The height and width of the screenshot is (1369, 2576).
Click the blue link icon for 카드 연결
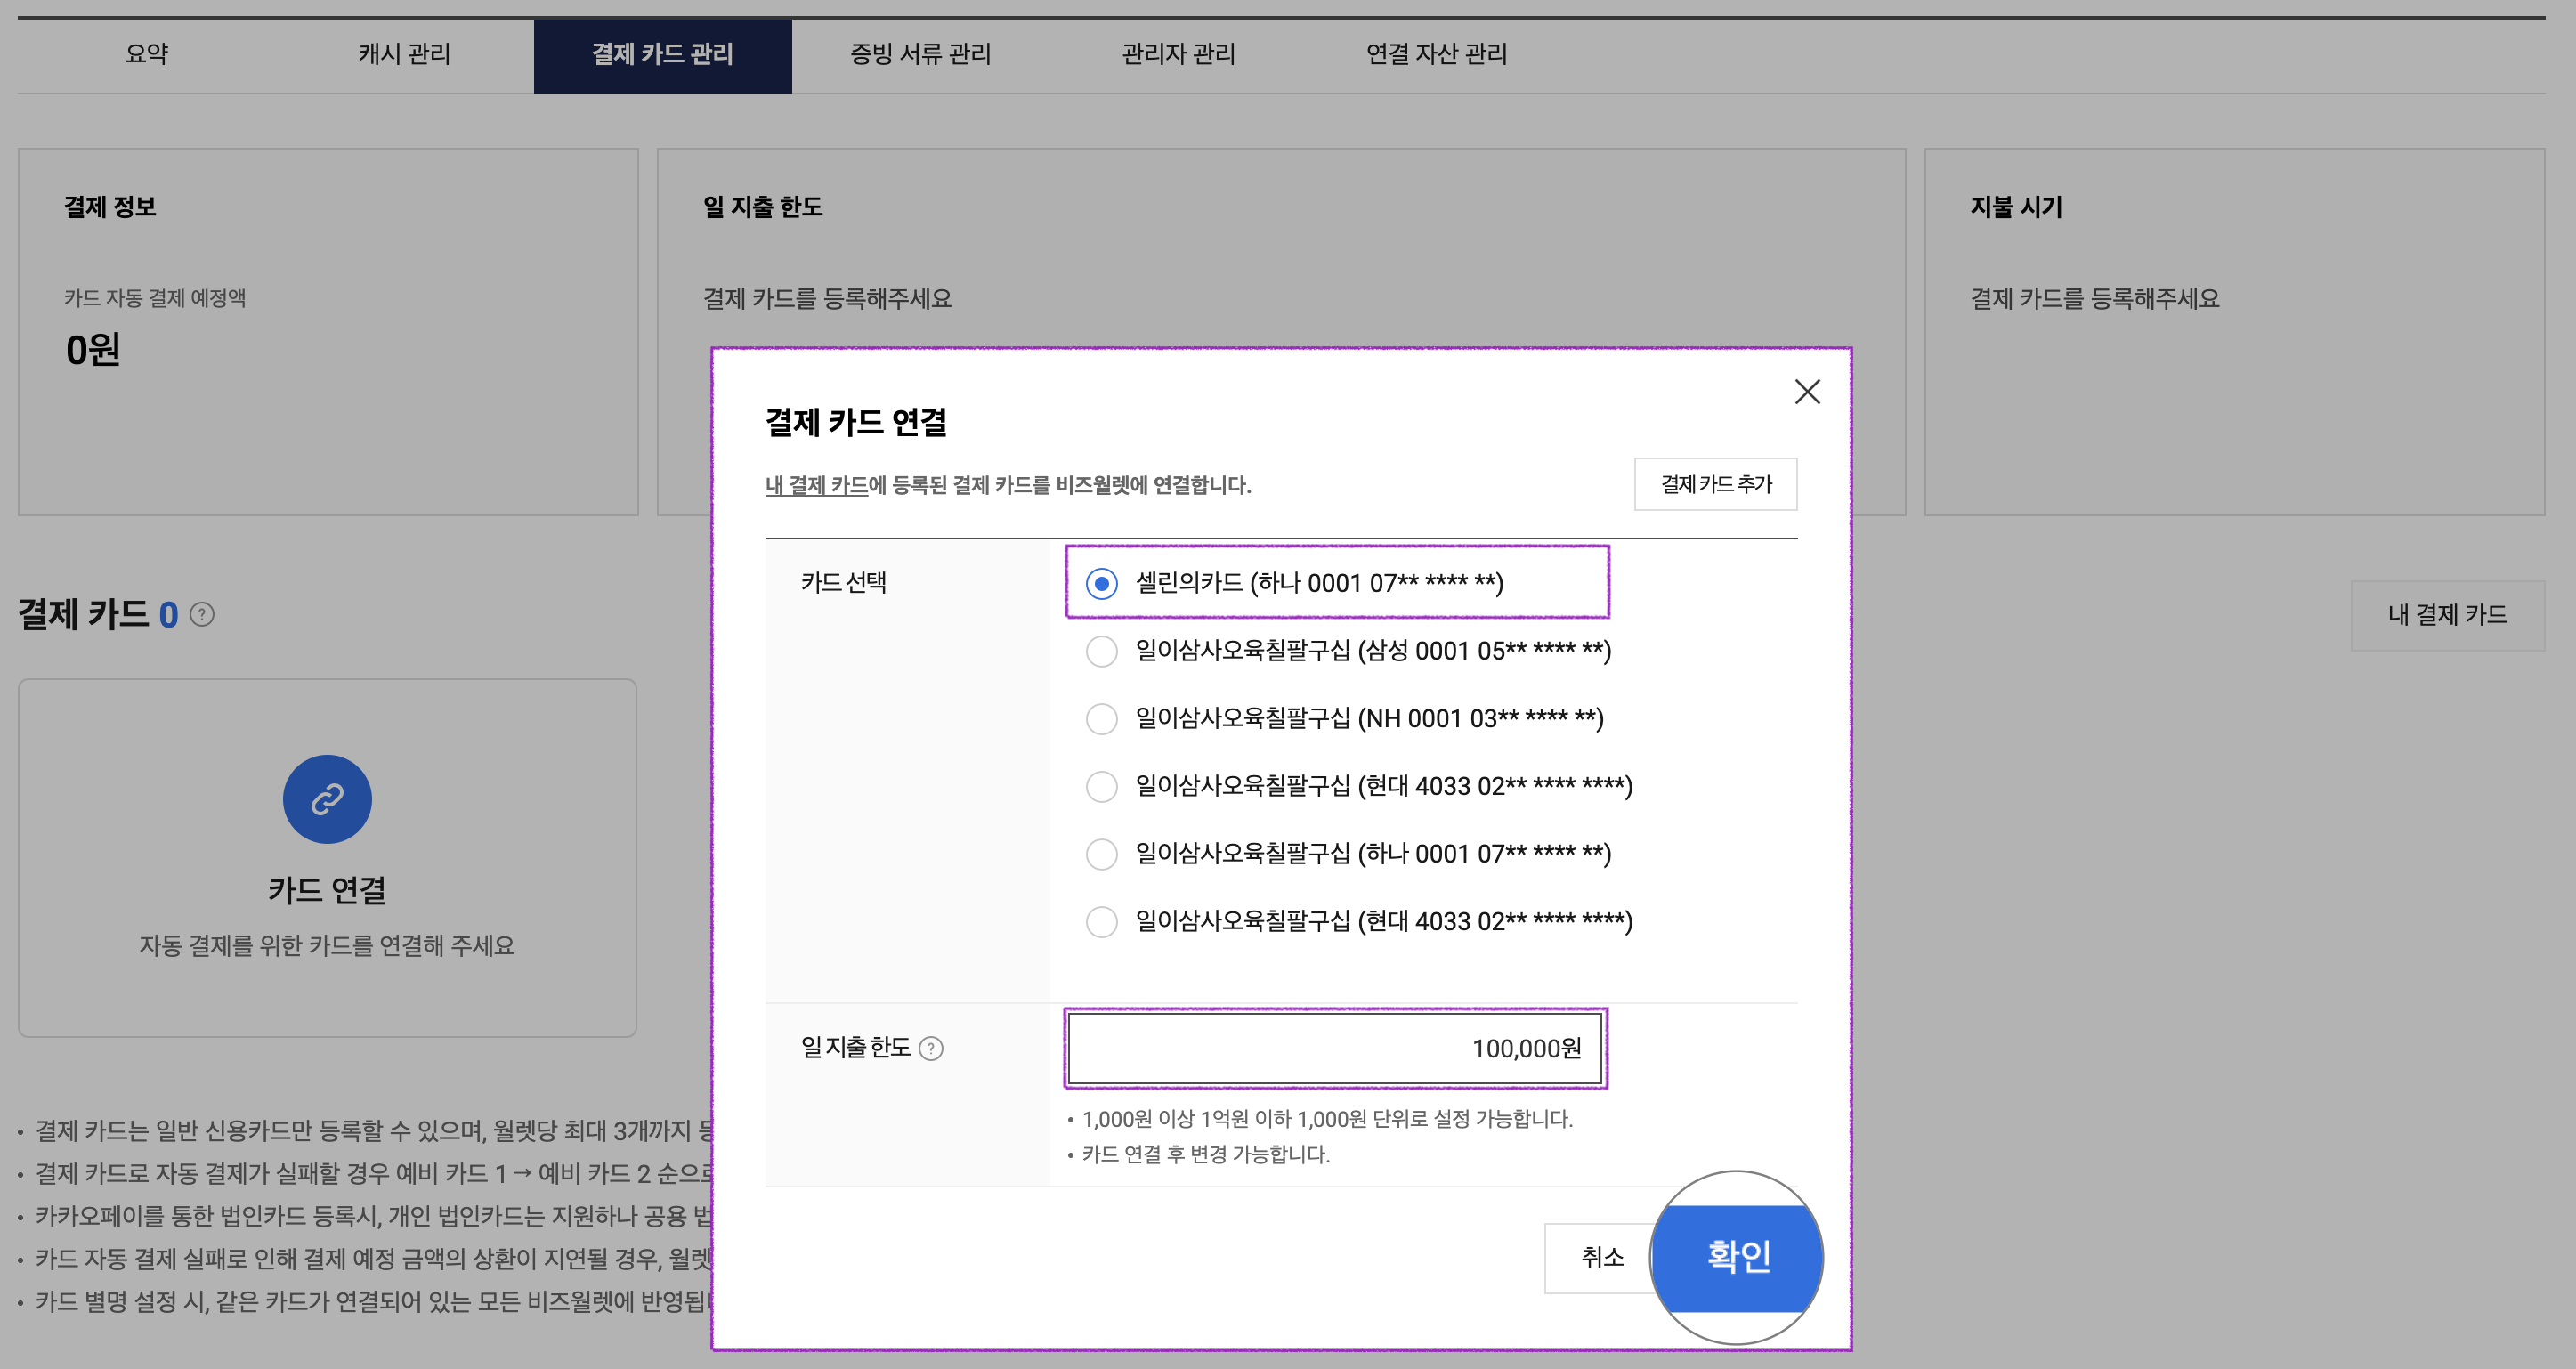point(327,799)
